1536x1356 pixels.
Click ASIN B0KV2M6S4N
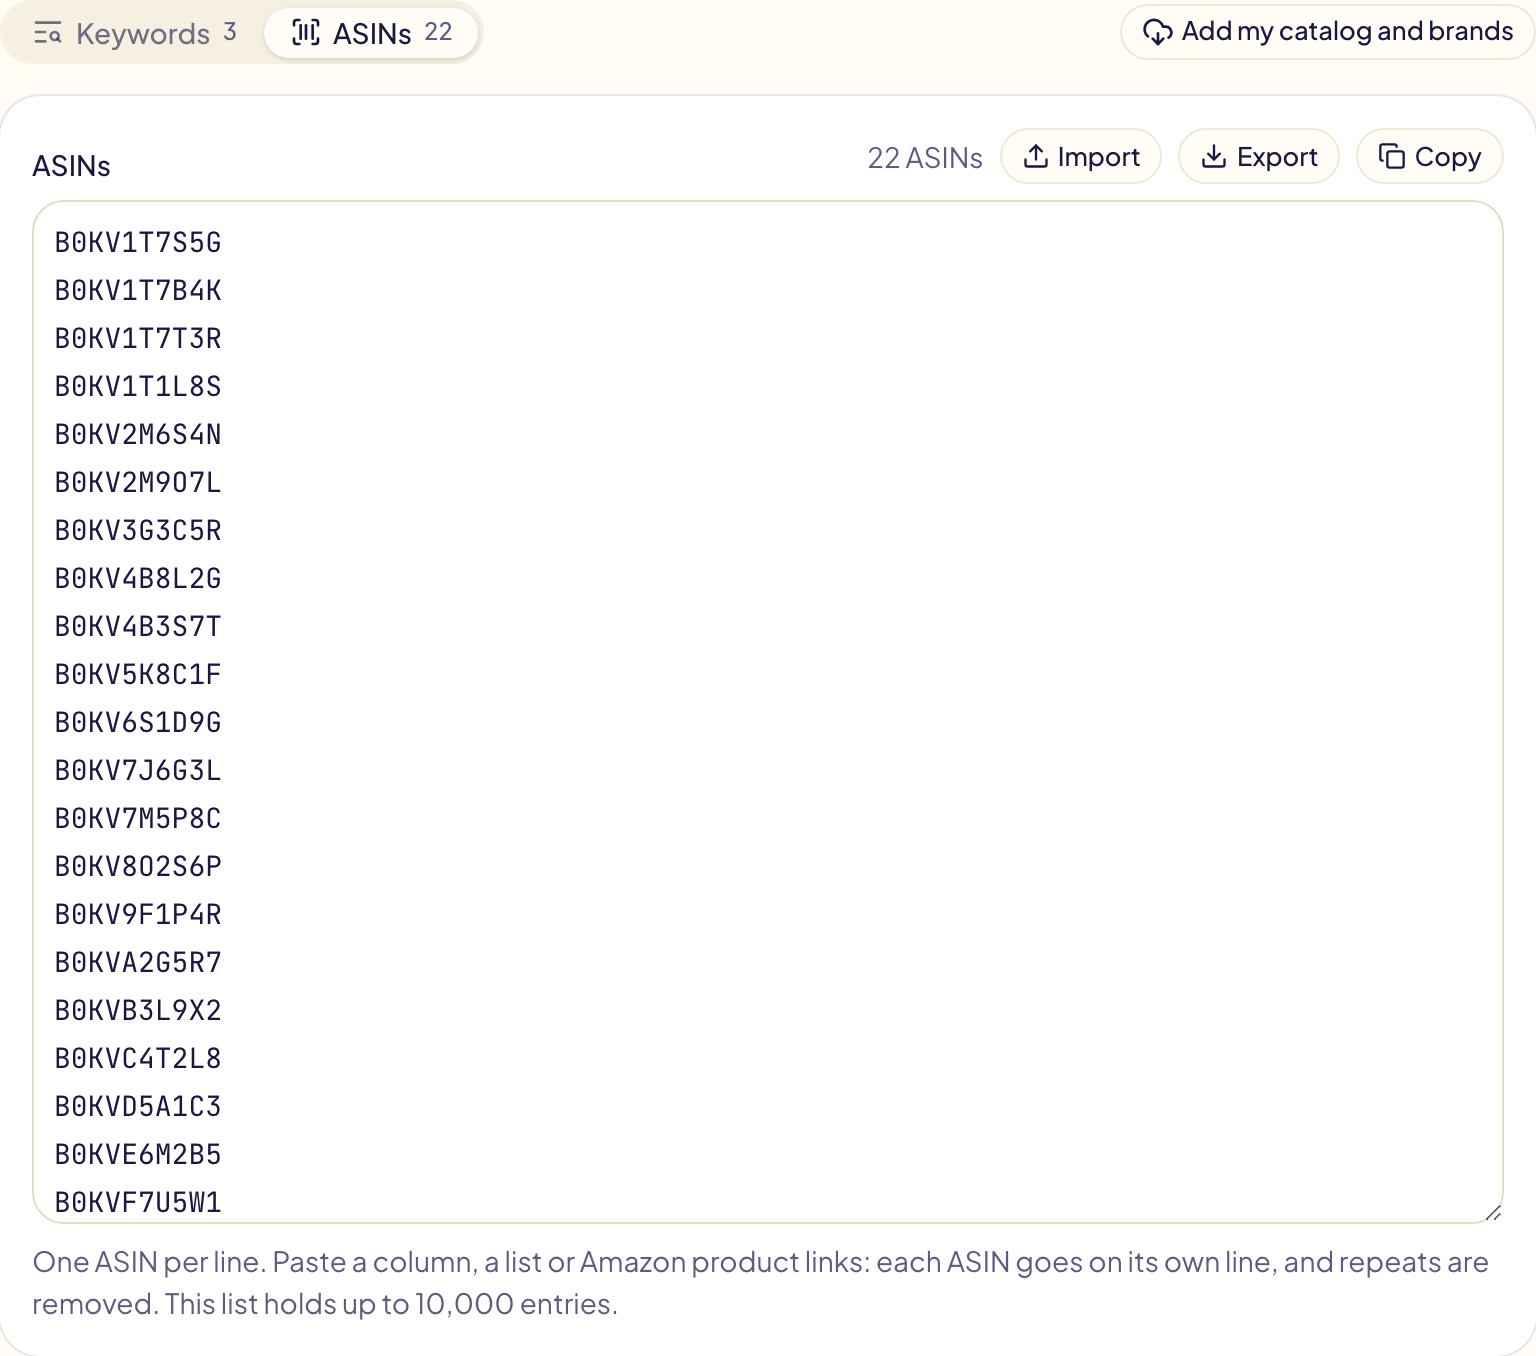[x=138, y=435]
